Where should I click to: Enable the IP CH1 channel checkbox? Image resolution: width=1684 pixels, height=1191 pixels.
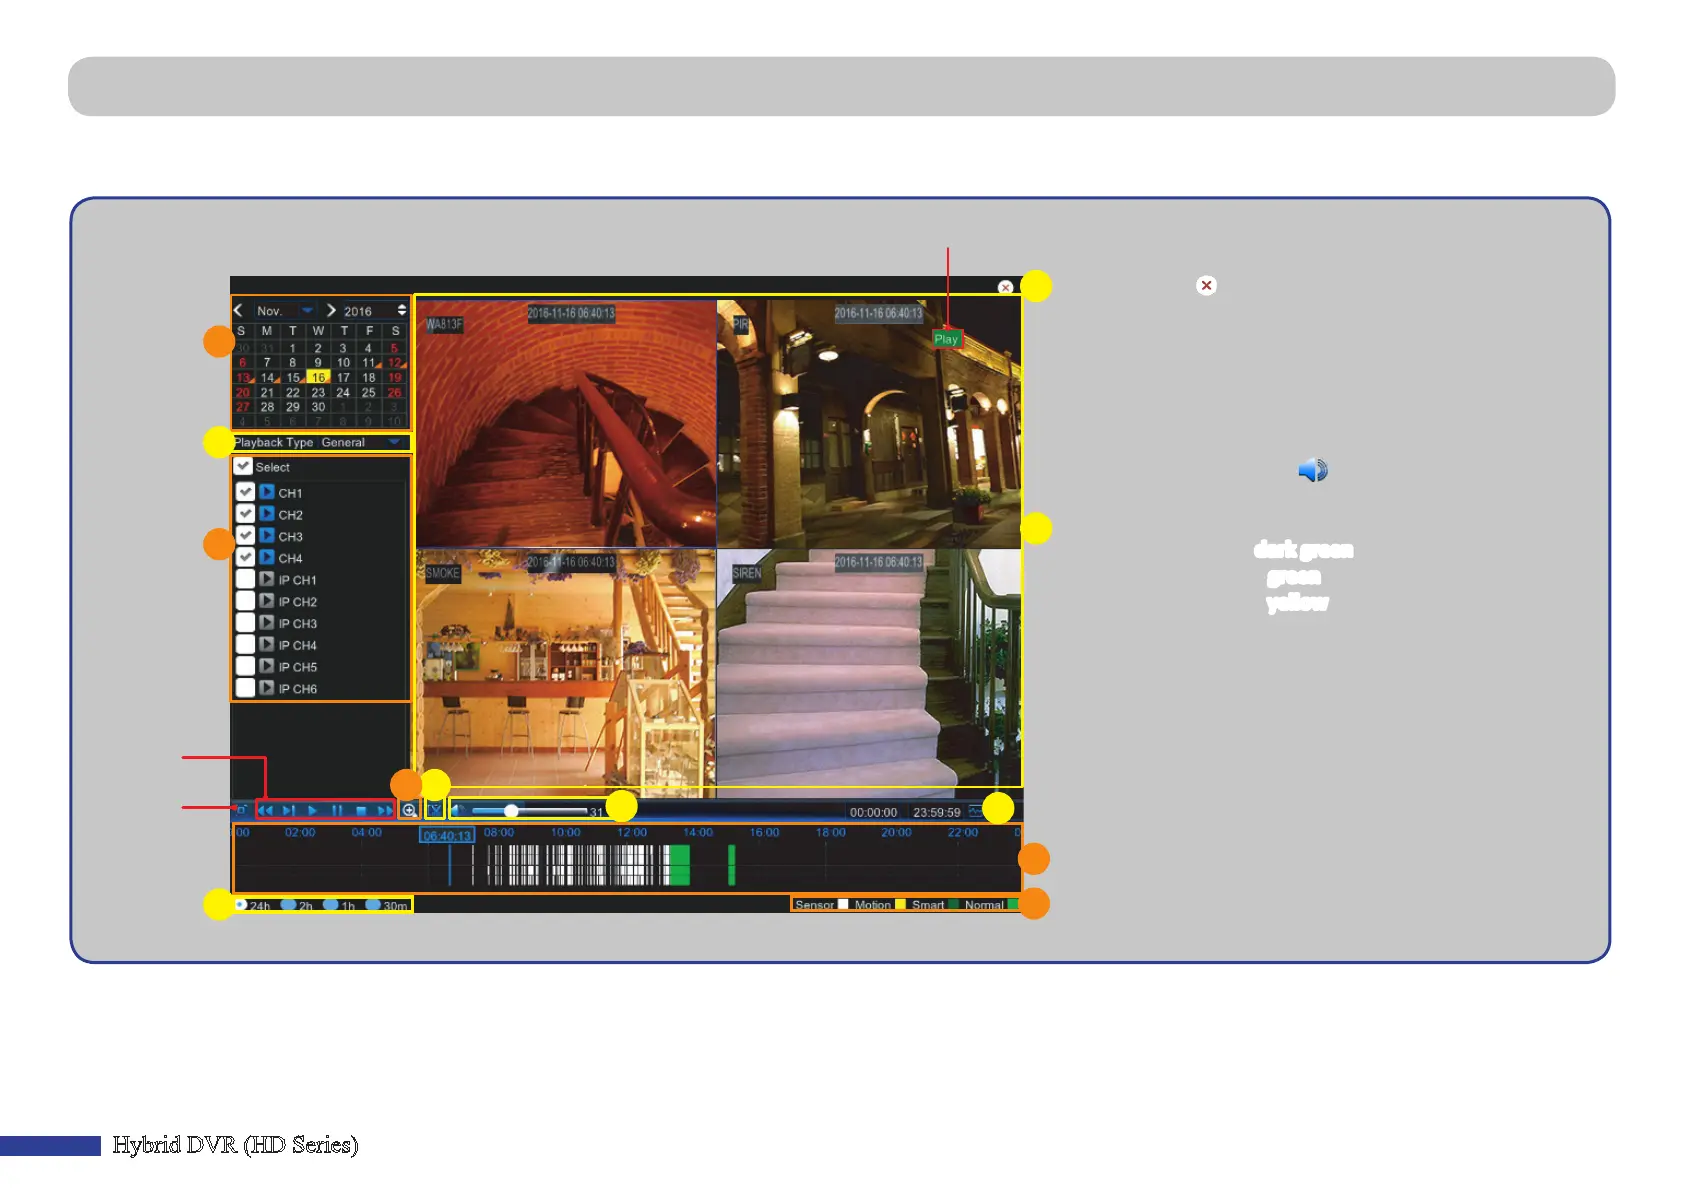[245, 579]
